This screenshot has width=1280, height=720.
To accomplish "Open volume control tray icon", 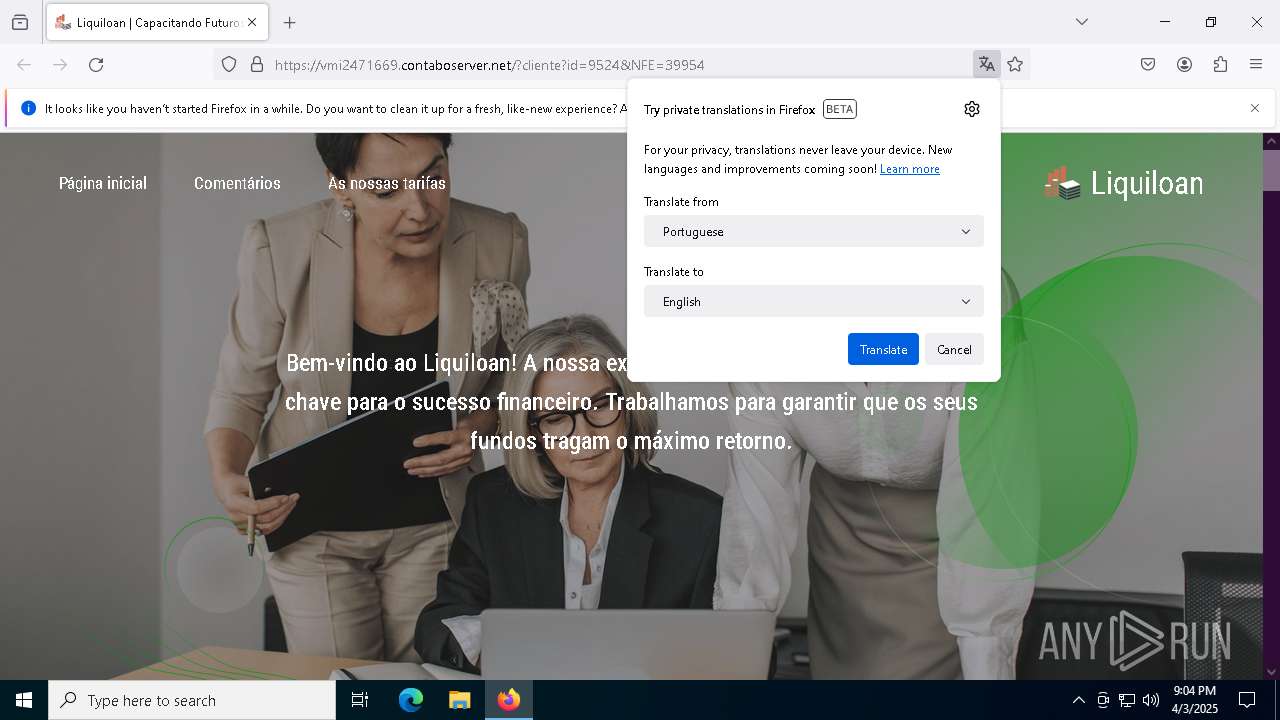I will 1151,700.
